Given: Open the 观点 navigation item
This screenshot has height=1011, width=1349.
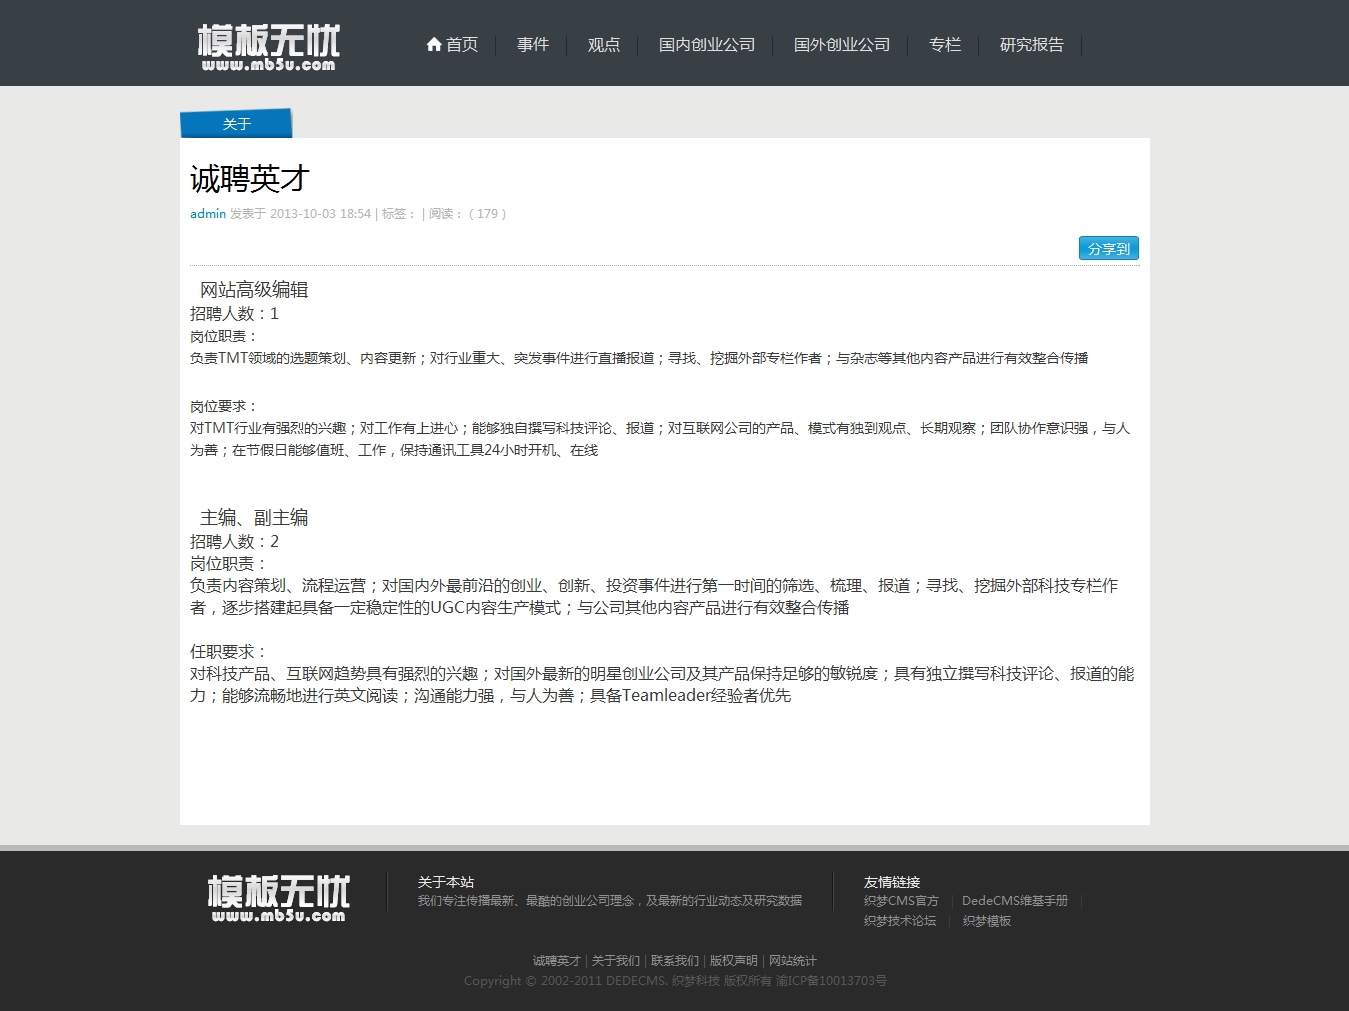Looking at the screenshot, I should tap(603, 45).
